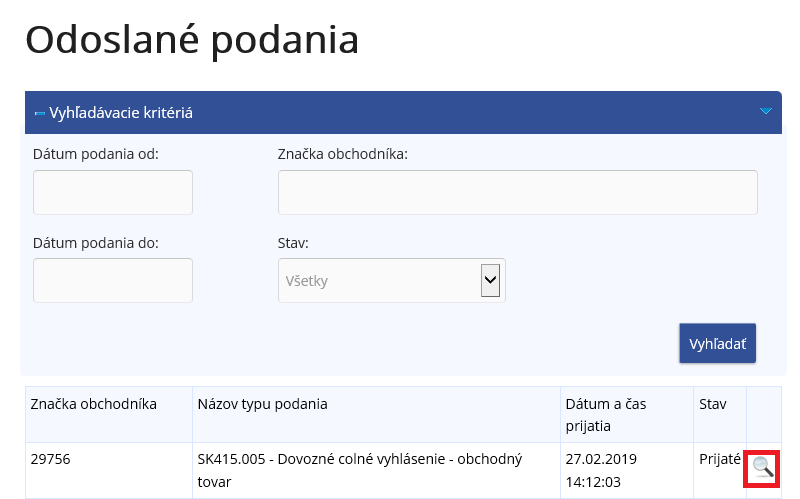Click into the Značka obchodníka text field
The height and width of the screenshot is (499, 800).
517,192
